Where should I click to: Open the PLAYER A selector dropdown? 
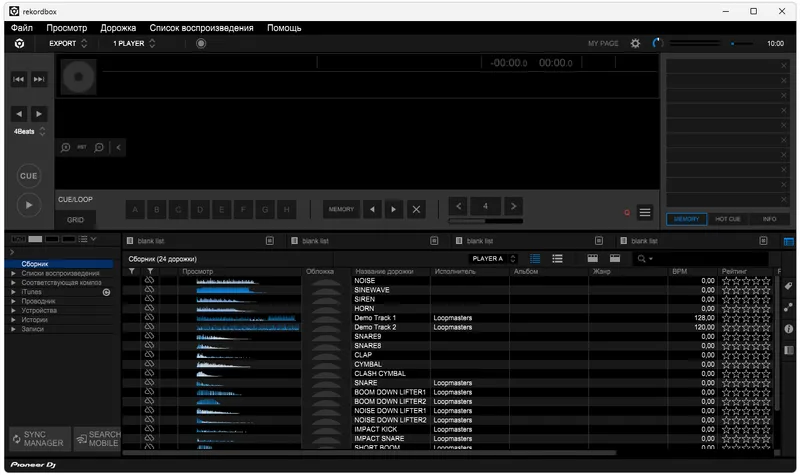click(x=493, y=259)
